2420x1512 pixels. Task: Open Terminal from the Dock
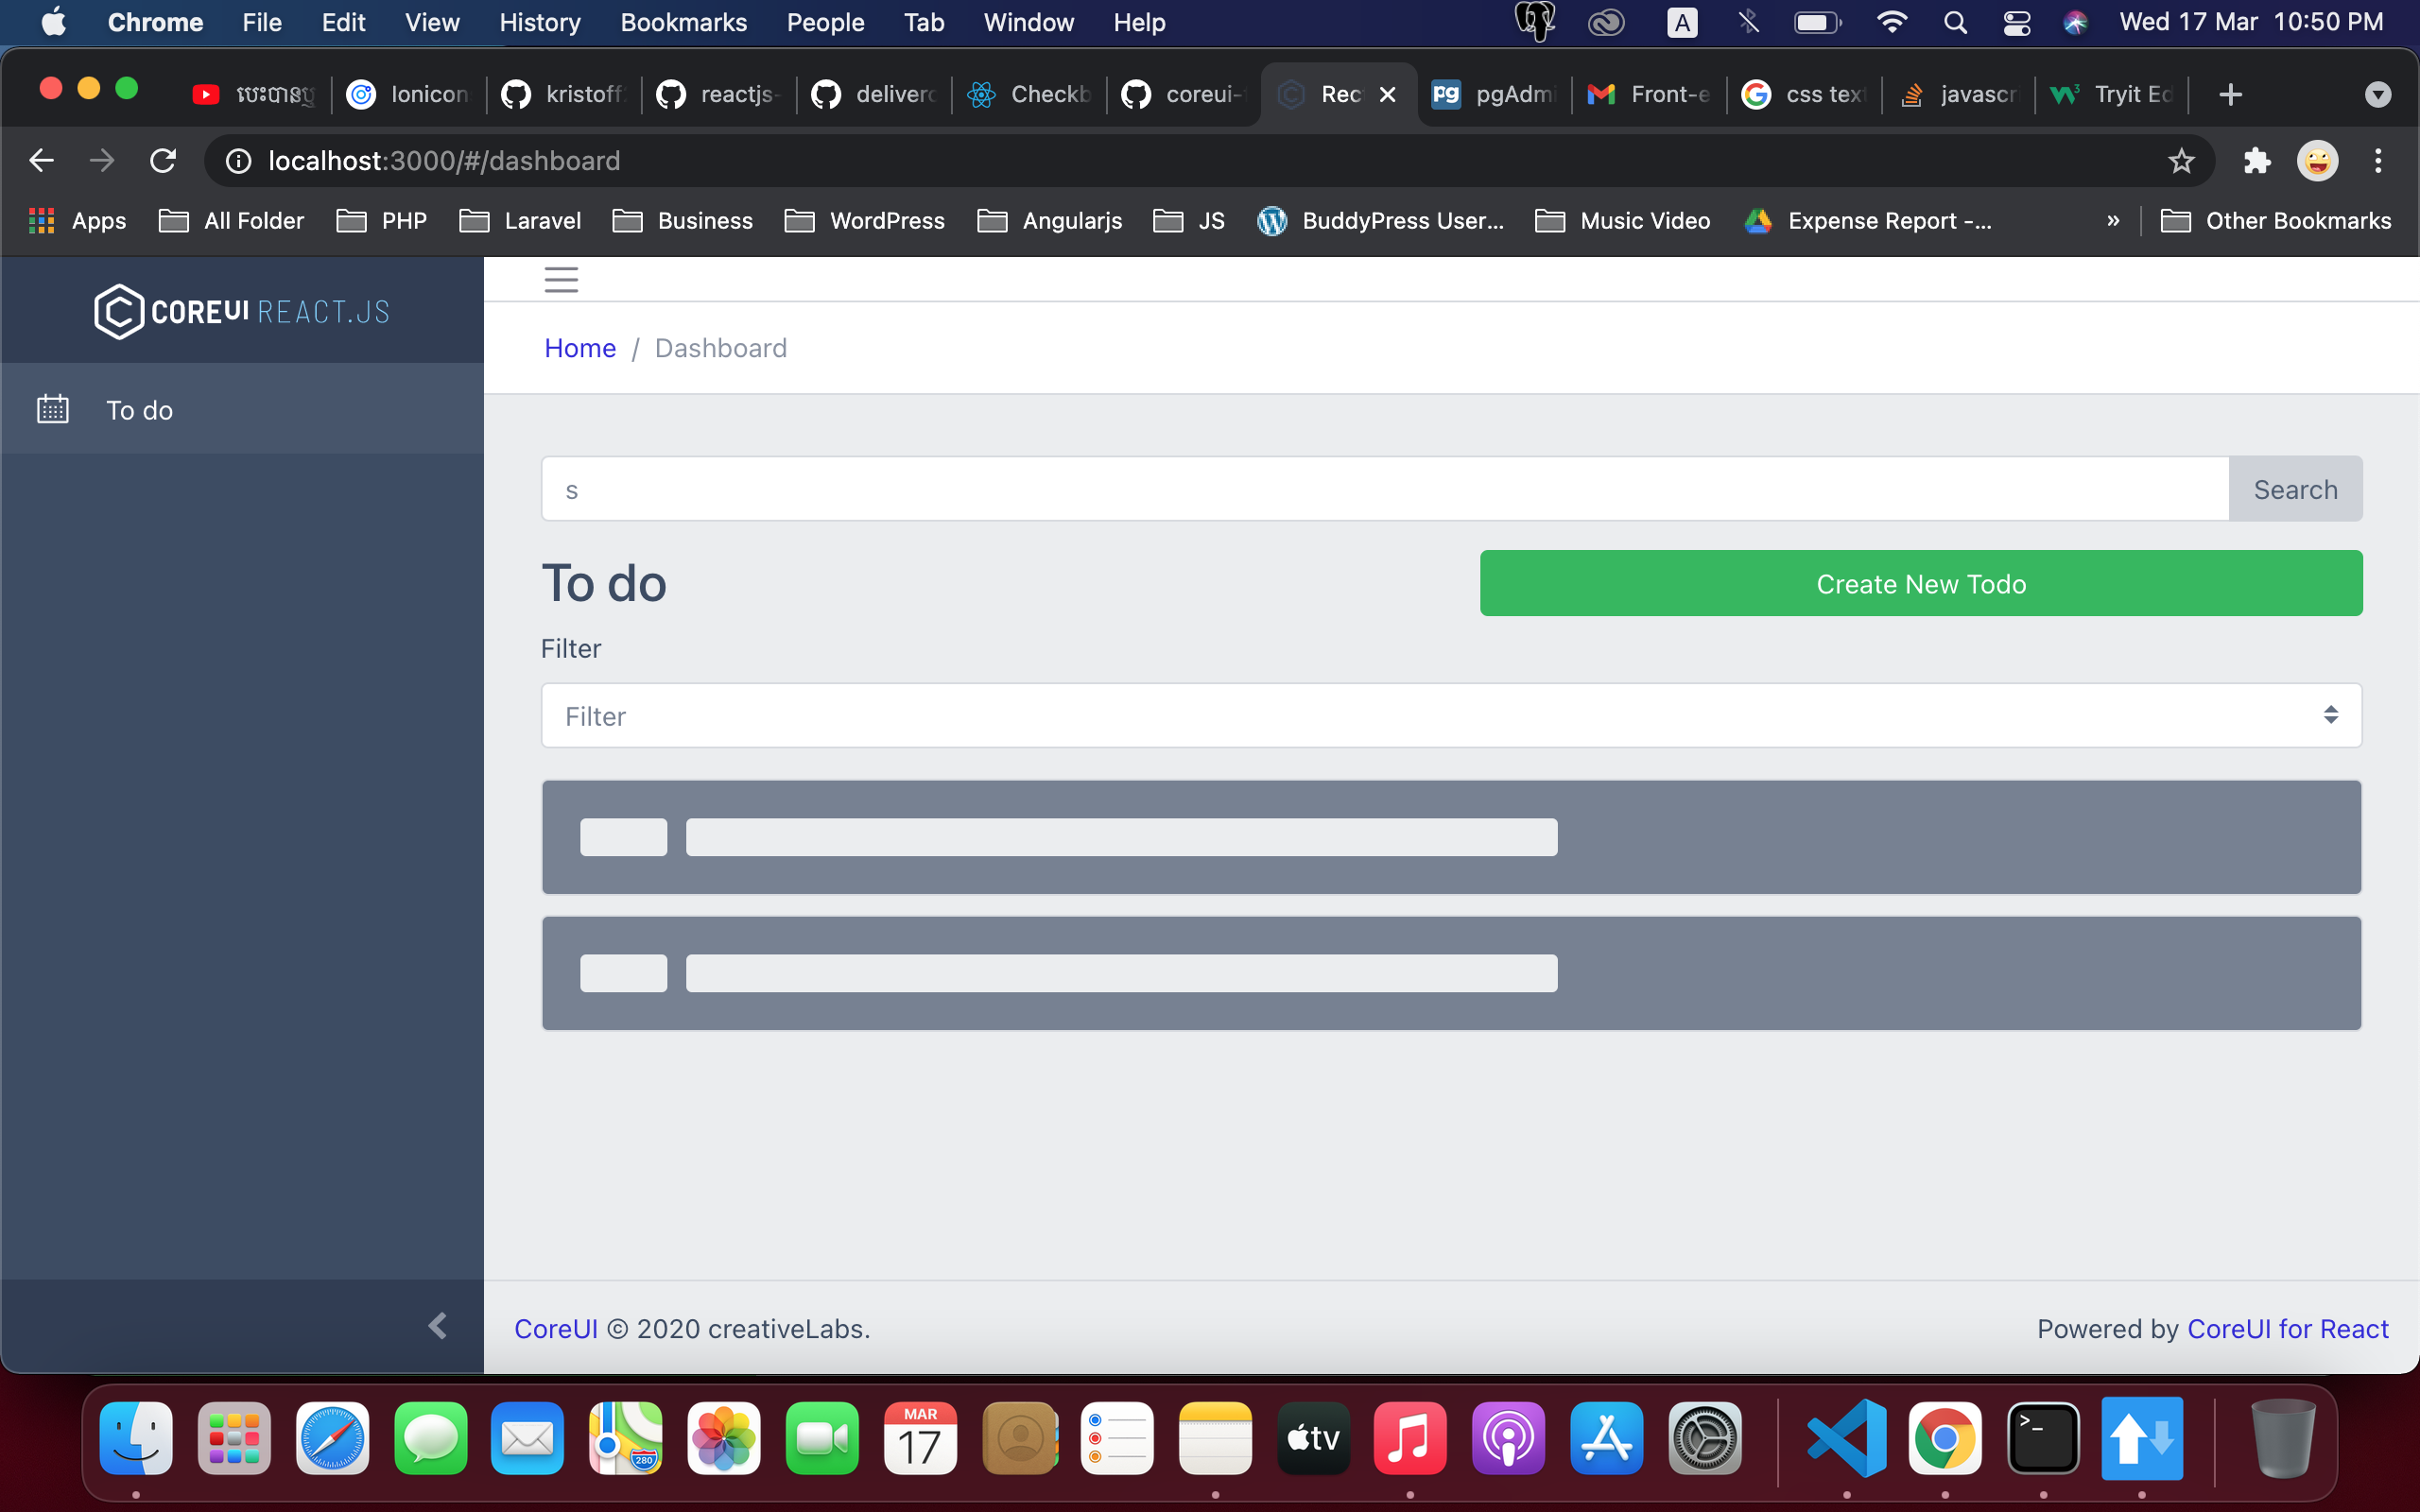(x=2043, y=1438)
